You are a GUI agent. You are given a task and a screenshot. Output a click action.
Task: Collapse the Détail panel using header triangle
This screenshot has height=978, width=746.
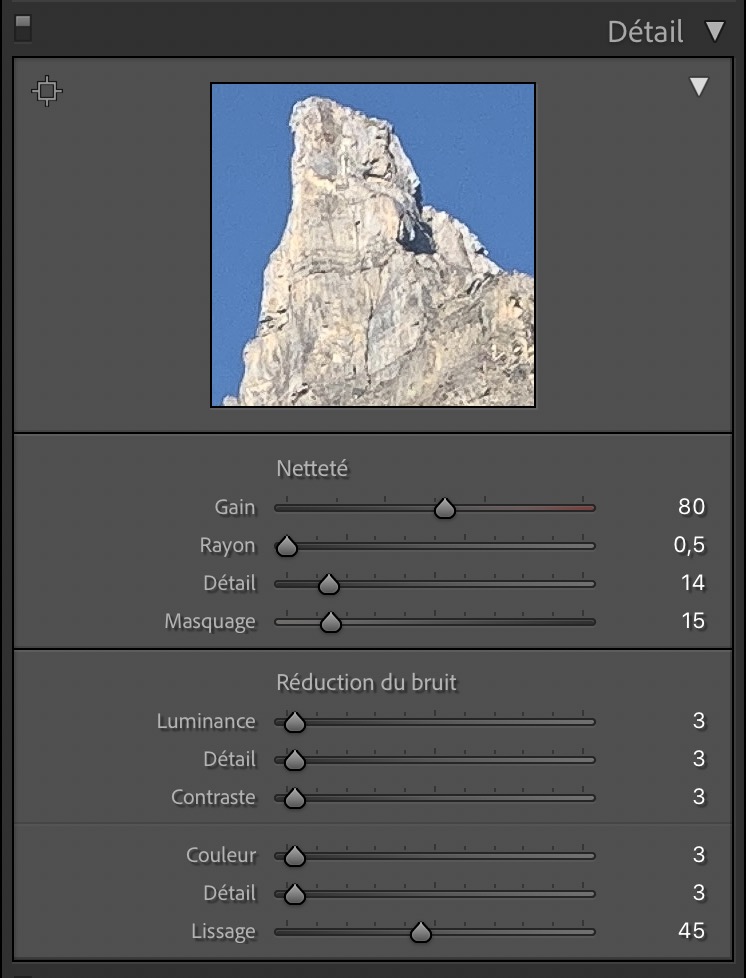tap(714, 32)
